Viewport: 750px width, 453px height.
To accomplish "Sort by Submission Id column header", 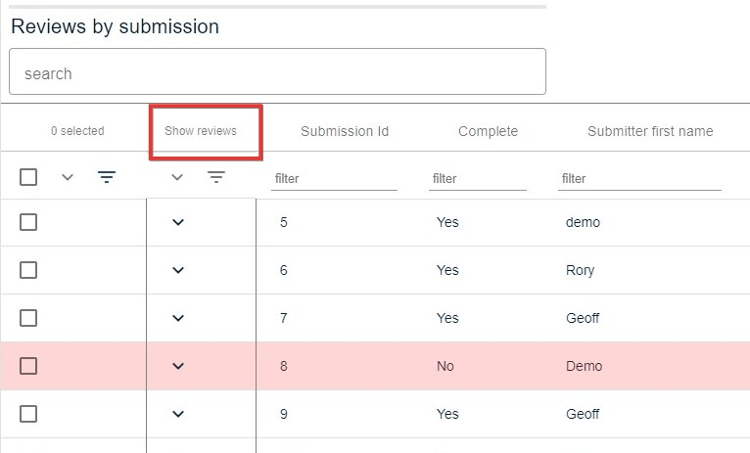I will 344,131.
